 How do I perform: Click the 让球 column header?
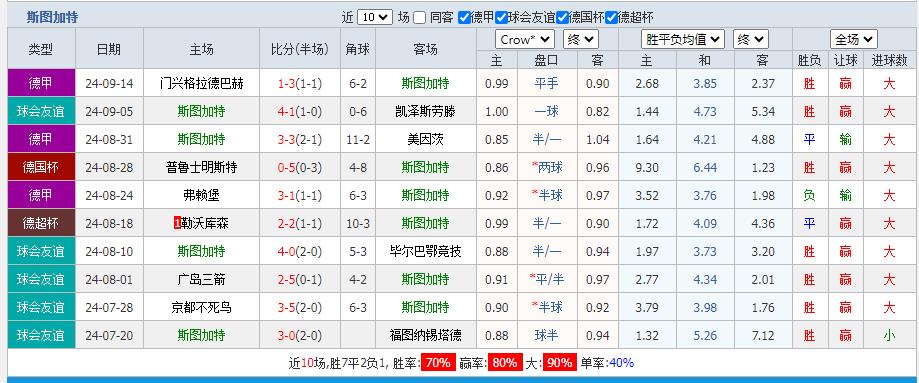[x=845, y=60]
